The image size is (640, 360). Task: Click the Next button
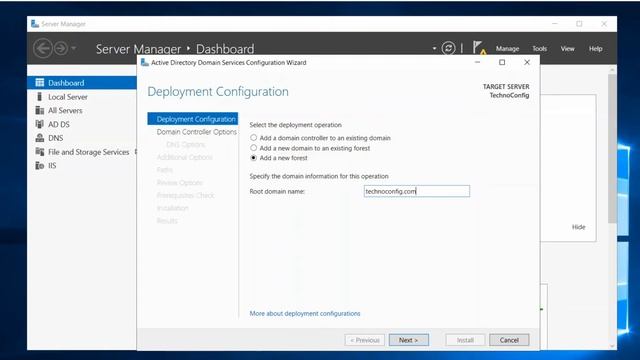tap(409, 340)
